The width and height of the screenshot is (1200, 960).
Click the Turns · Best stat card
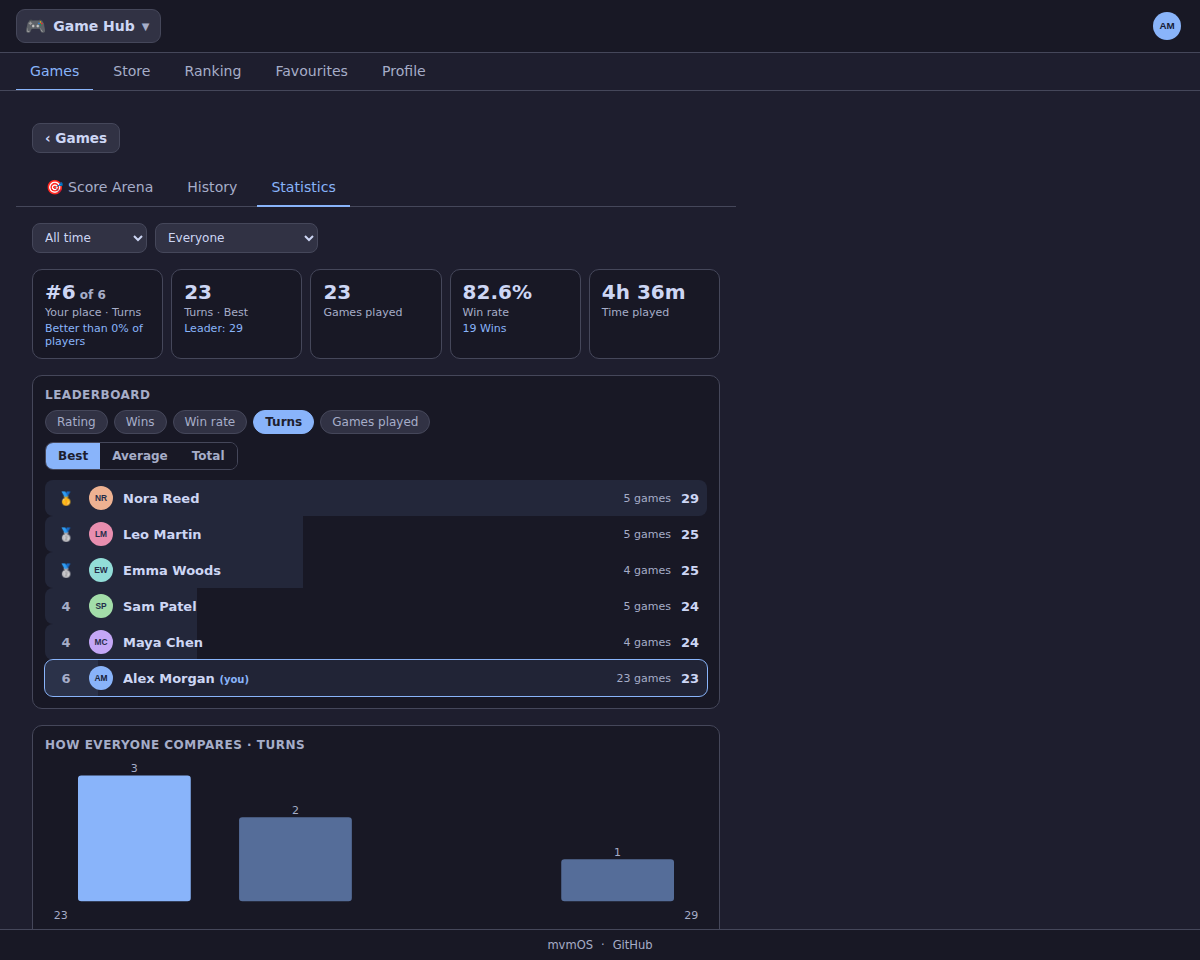(x=236, y=314)
